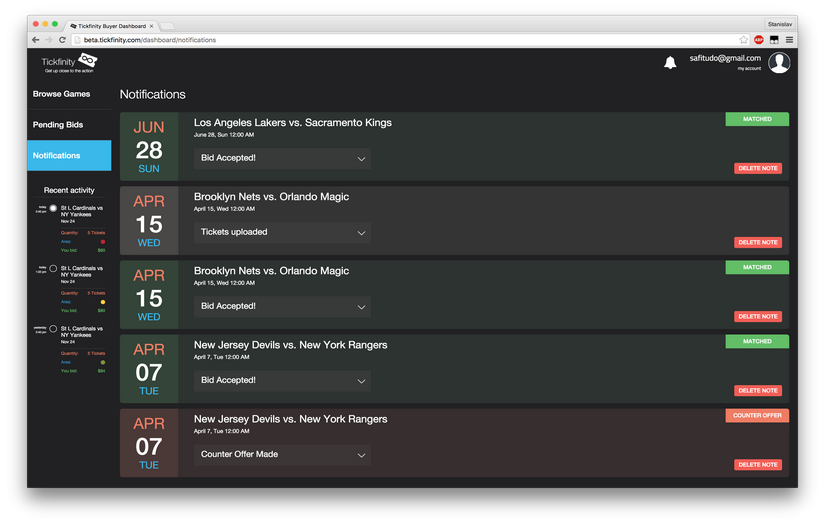
Task: Go back with the browser back arrow
Action: point(35,40)
